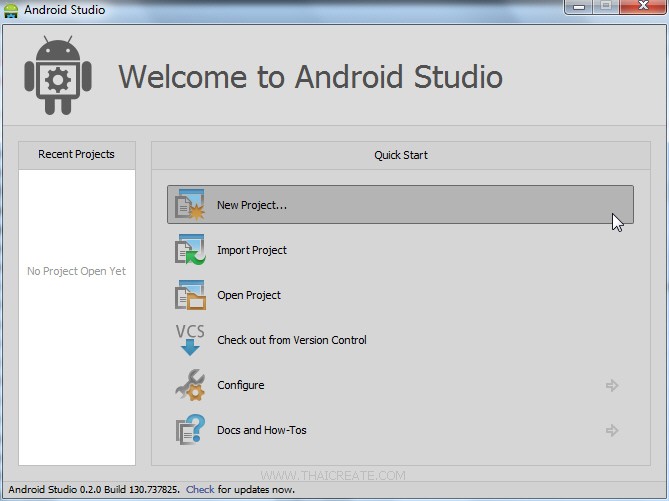Click the Open Project folder icon
The width and height of the screenshot is (669, 501).
click(x=190, y=295)
